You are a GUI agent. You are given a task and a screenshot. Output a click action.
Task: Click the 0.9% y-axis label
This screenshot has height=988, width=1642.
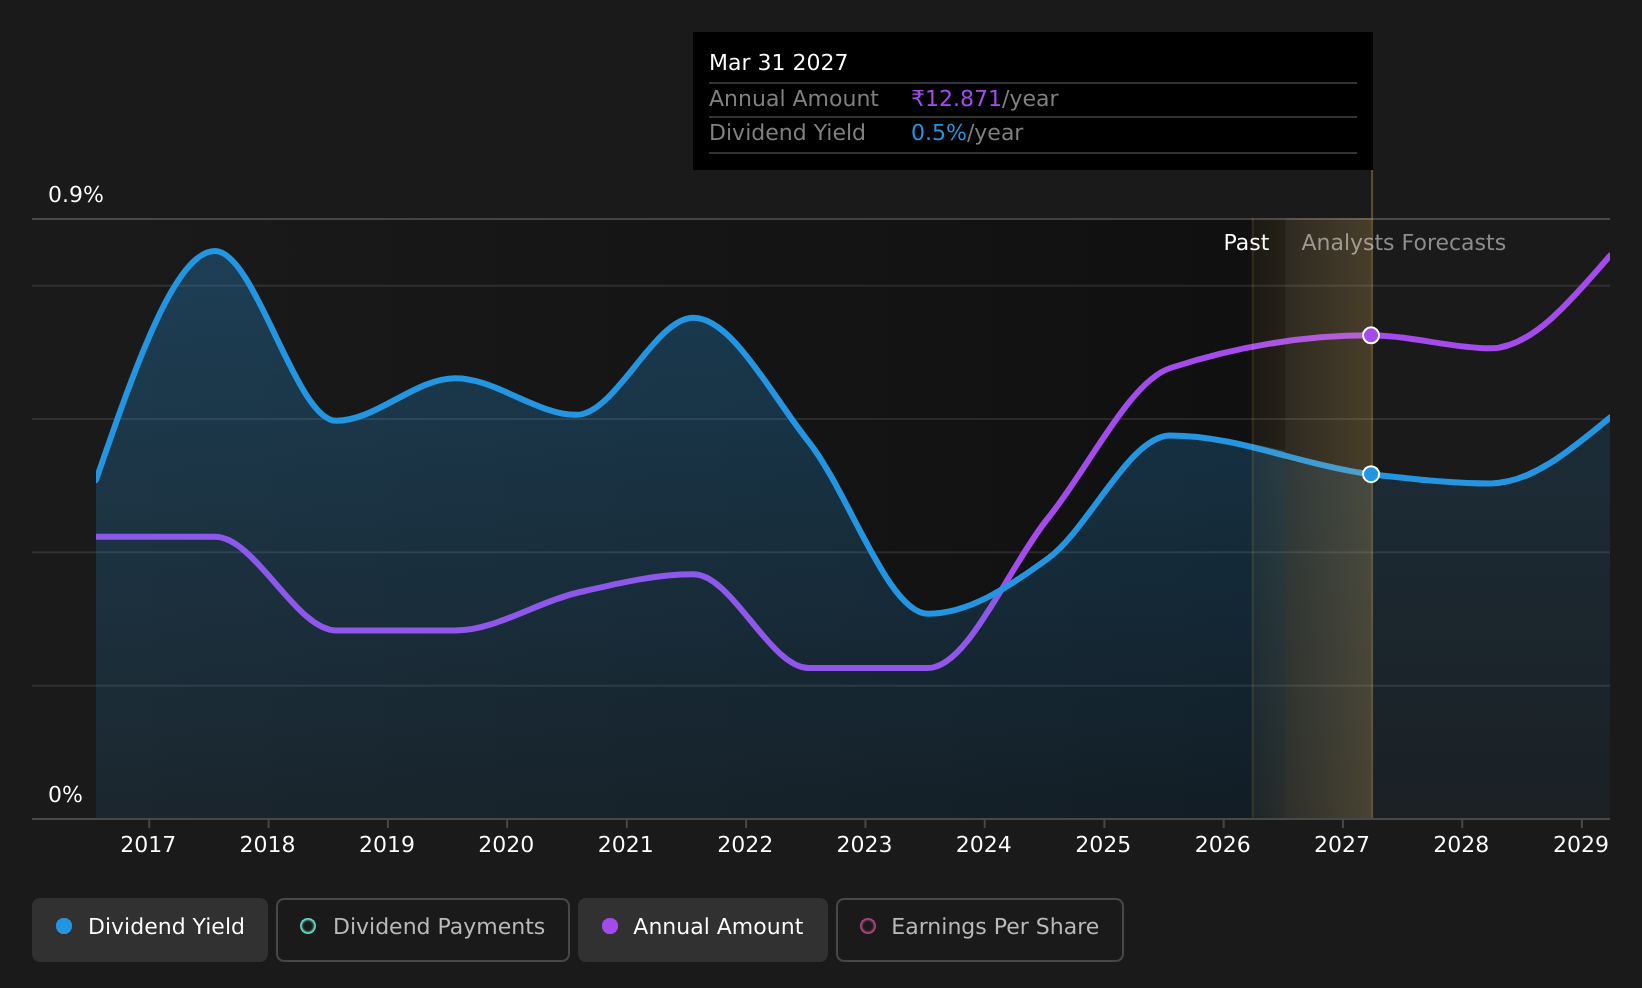point(76,195)
